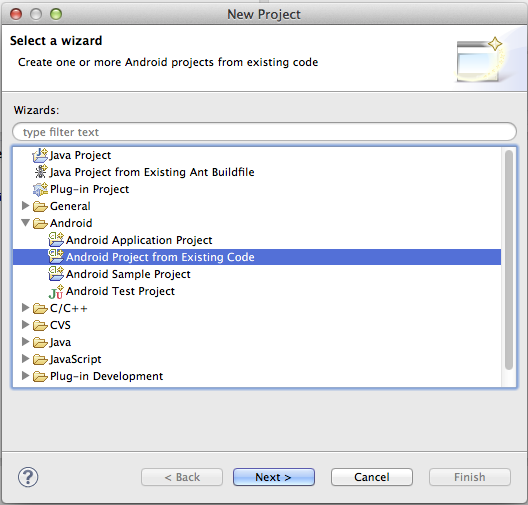This screenshot has width=528, height=505.
Task: Click the Plug-in Project icon
Action: 40,189
